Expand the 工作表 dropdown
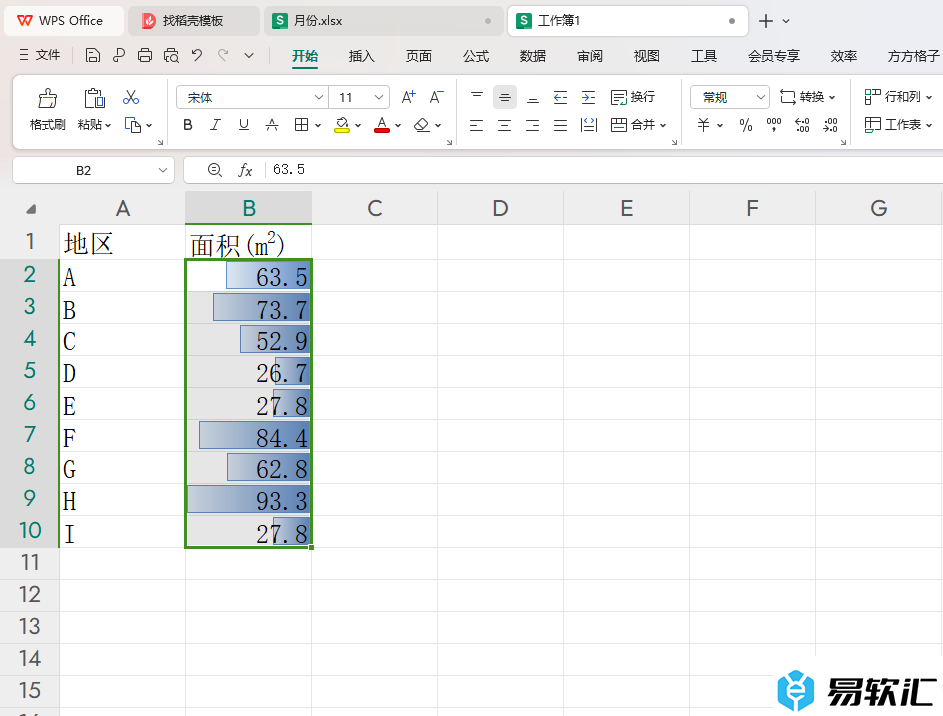The width and height of the screenshot is (943, 716). click(x=929, y=125)
